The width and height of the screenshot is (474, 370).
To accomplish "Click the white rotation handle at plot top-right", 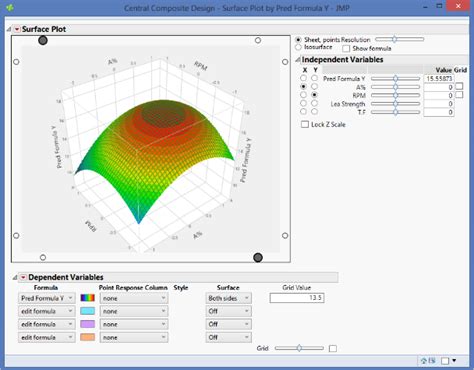I will (258, 40).
